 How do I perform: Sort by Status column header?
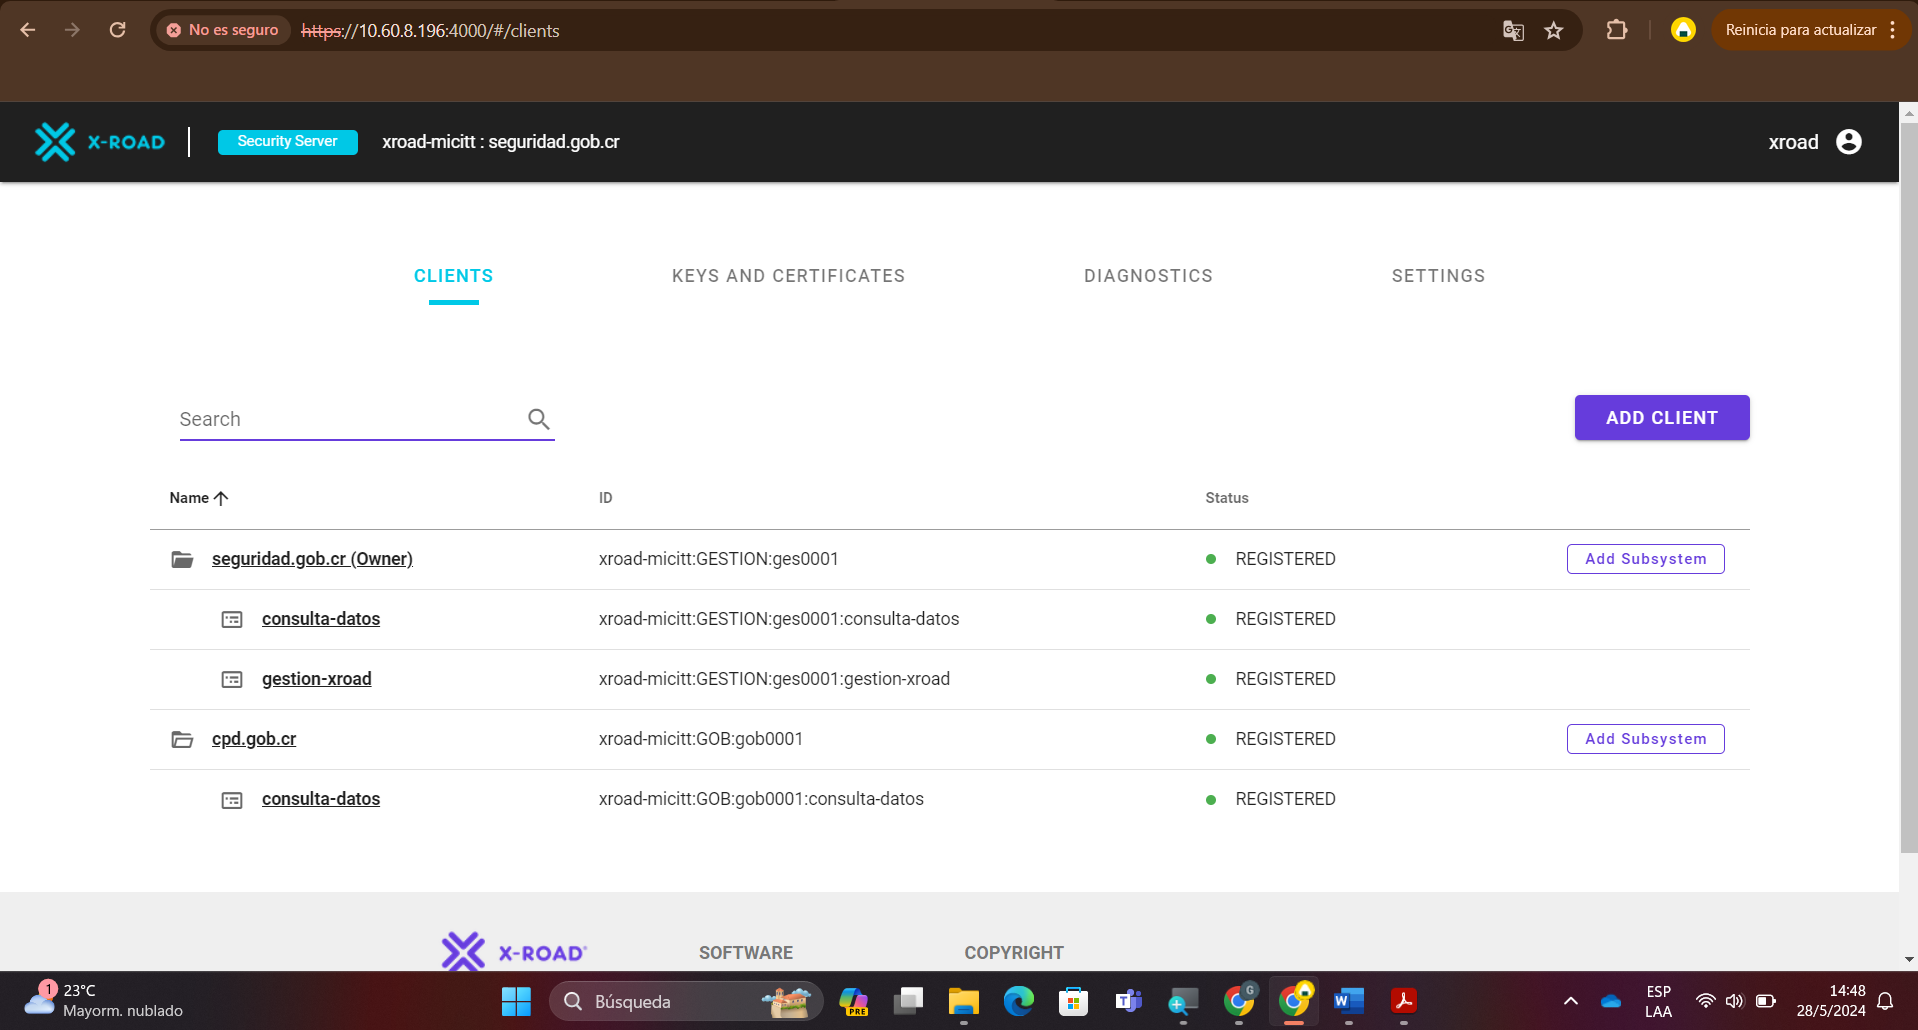click(1227, 498)
